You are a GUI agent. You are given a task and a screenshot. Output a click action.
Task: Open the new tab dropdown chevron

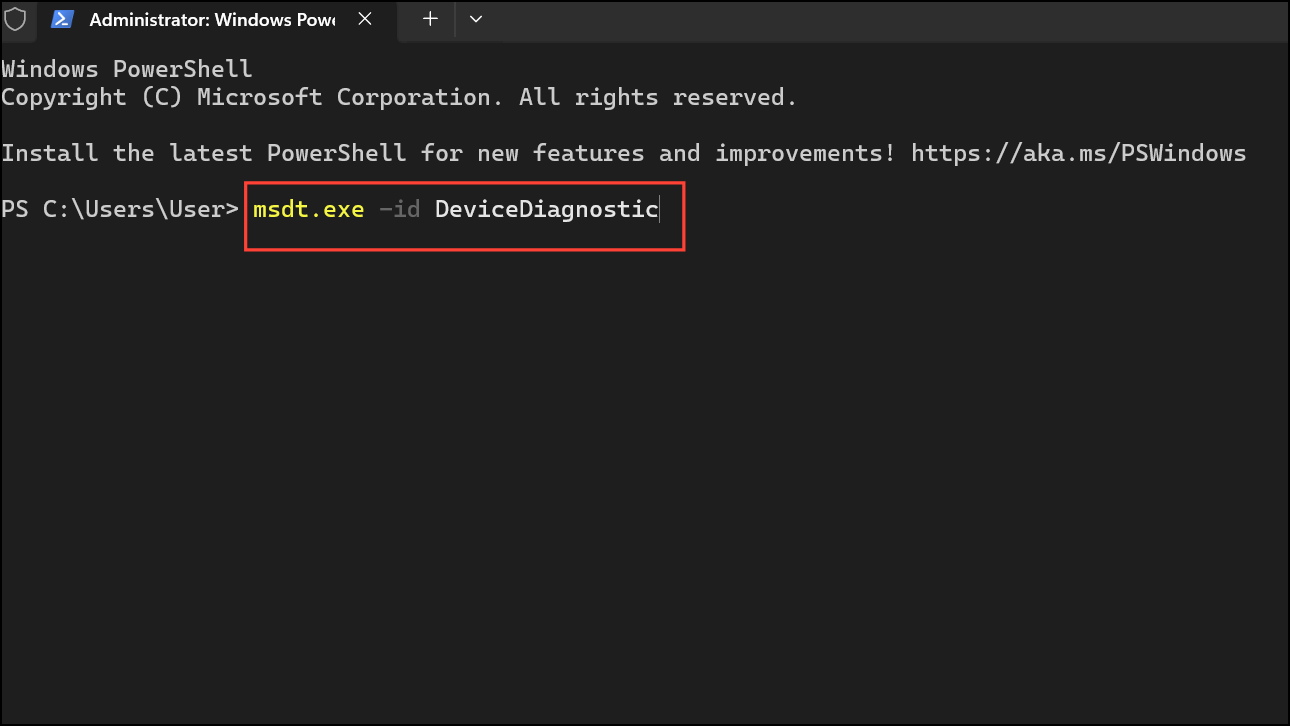tap(475, 19)
